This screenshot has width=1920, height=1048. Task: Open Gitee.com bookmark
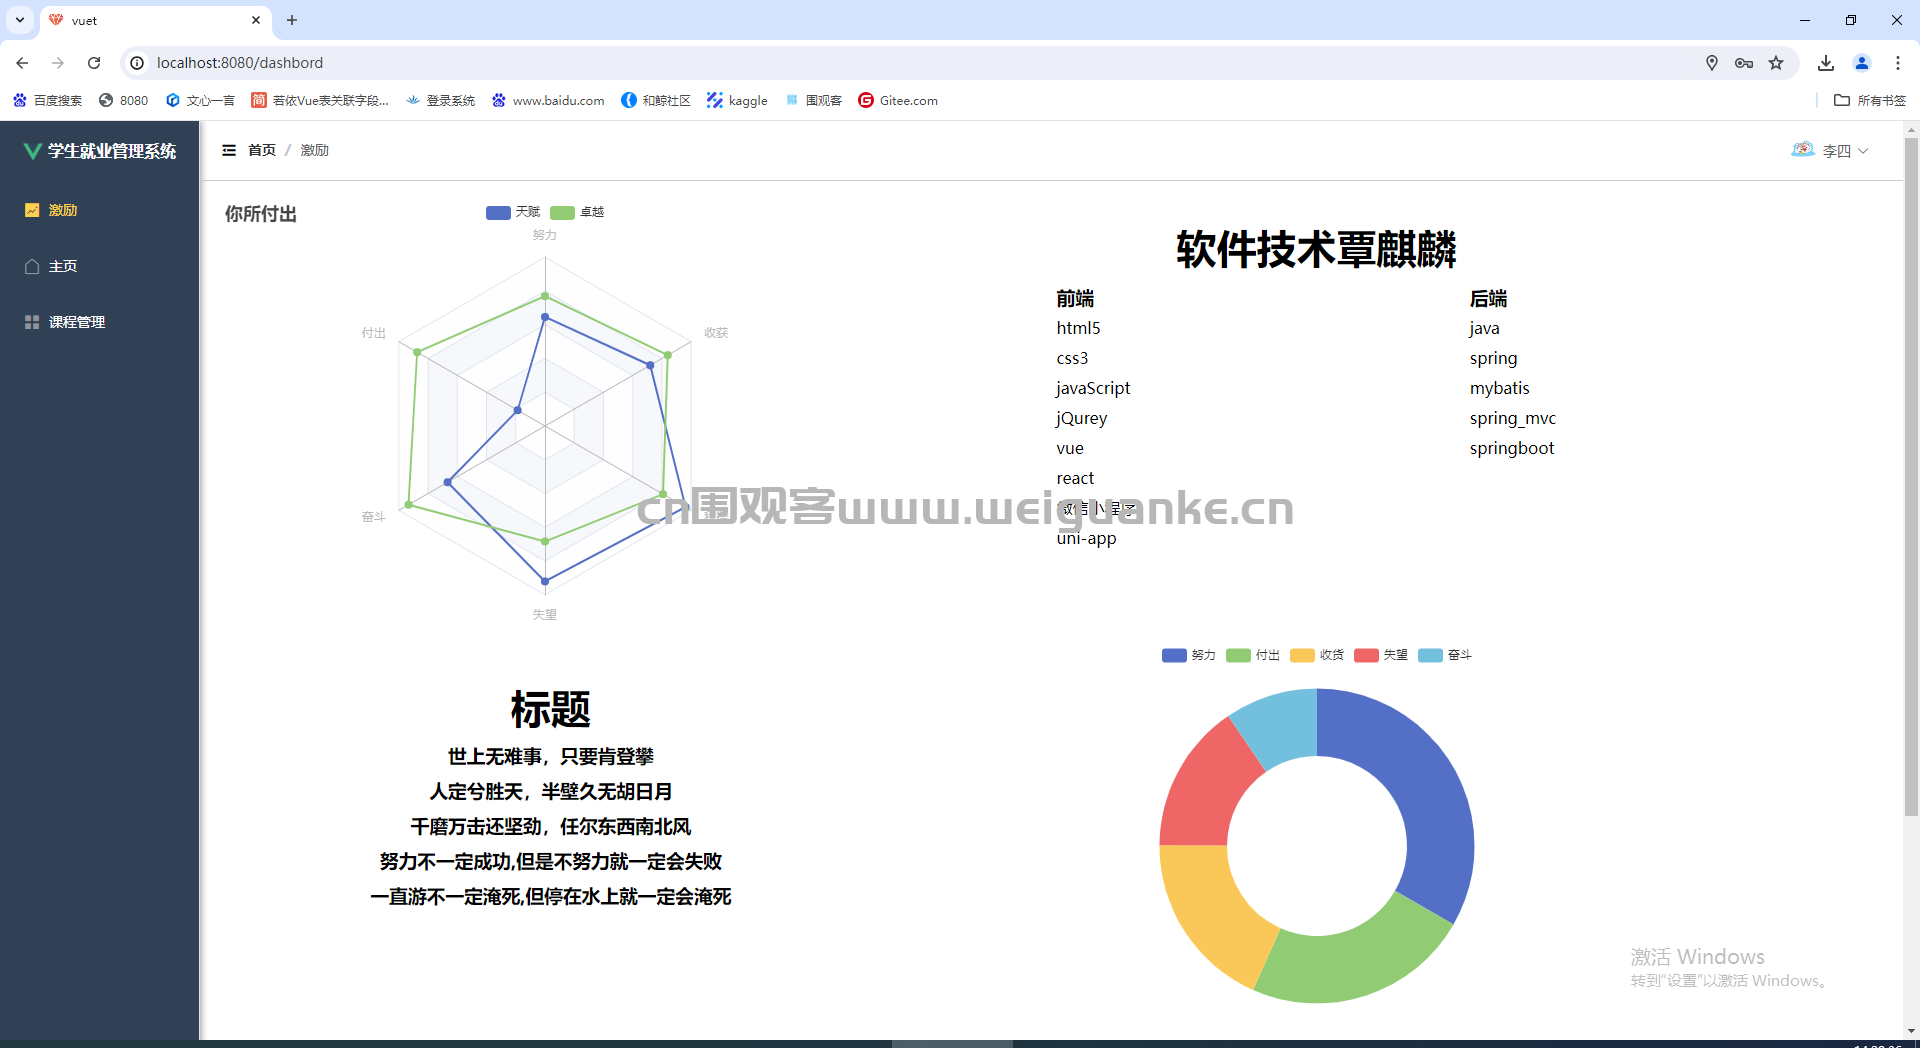tap(898, 100)
